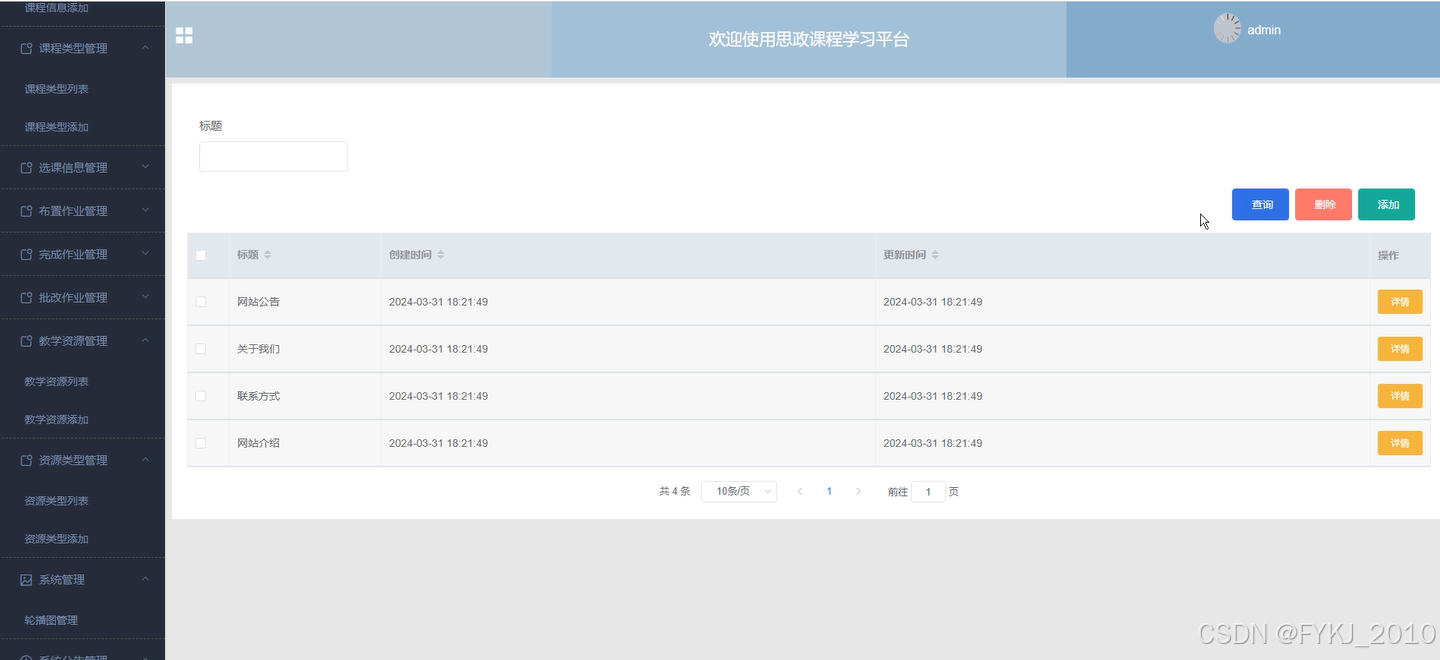Image resolution: width=1440 pixels, height=660 pixels.
Task: Go to previous page arrow
Action: 799,491
